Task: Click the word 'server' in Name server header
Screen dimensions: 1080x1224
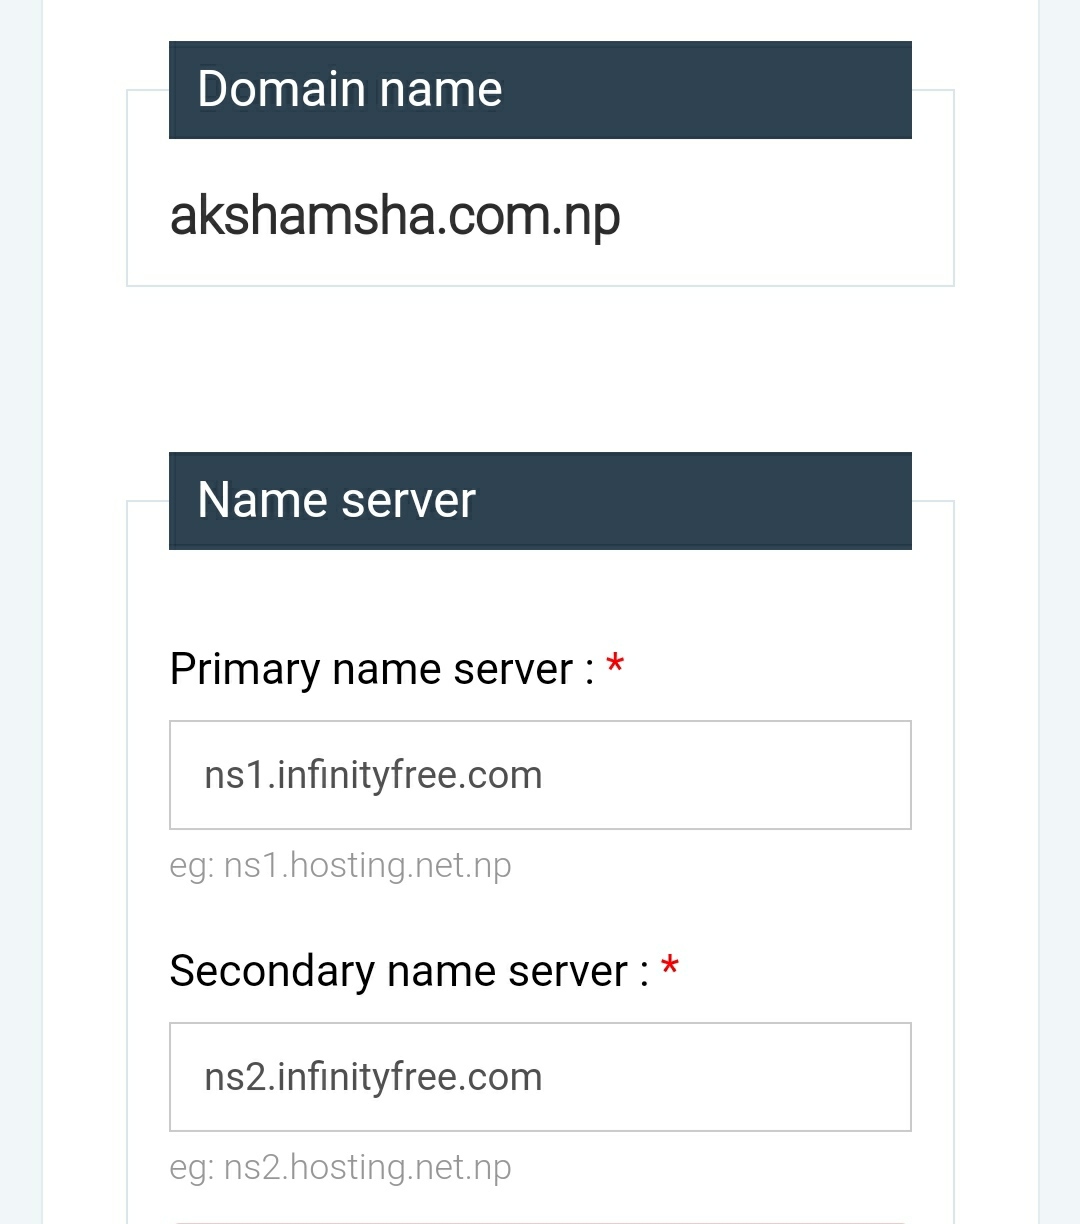Action: pos(407,500)
